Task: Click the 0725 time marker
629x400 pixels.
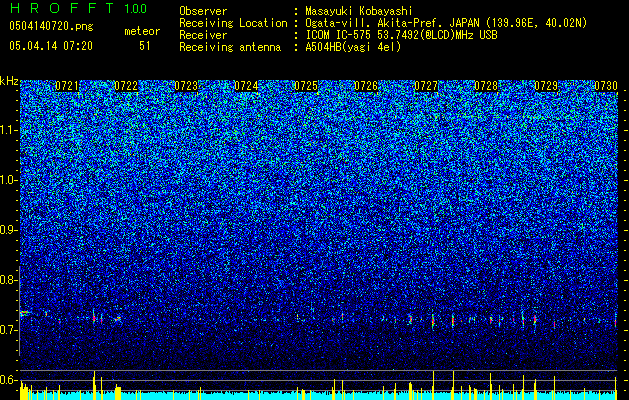Action: pos(306,86)
